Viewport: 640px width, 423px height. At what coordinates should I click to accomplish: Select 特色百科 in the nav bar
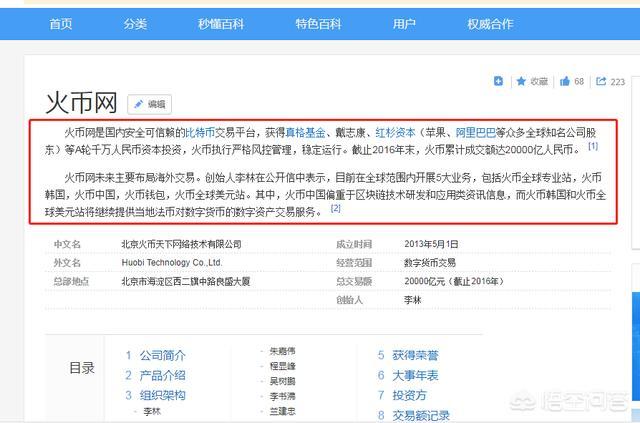point(316,23)
